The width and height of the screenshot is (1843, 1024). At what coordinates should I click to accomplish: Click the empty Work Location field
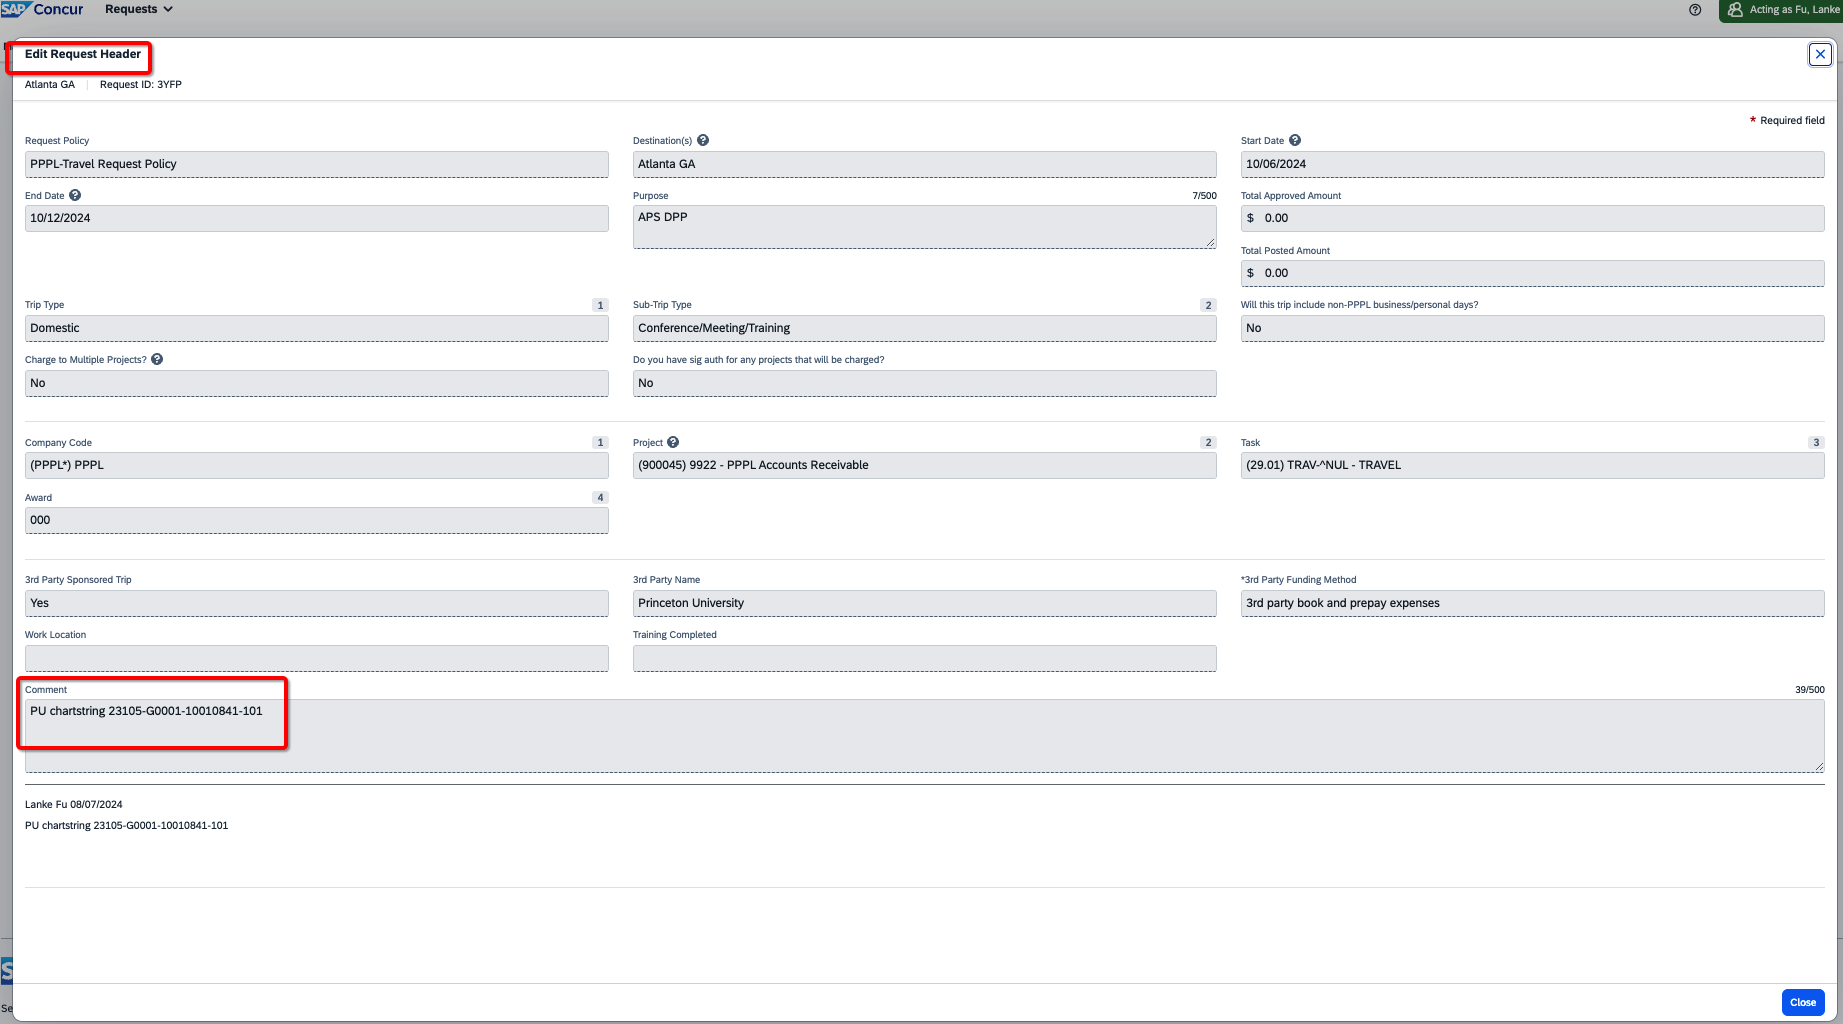pyautogui.click(x=316, y=658)
